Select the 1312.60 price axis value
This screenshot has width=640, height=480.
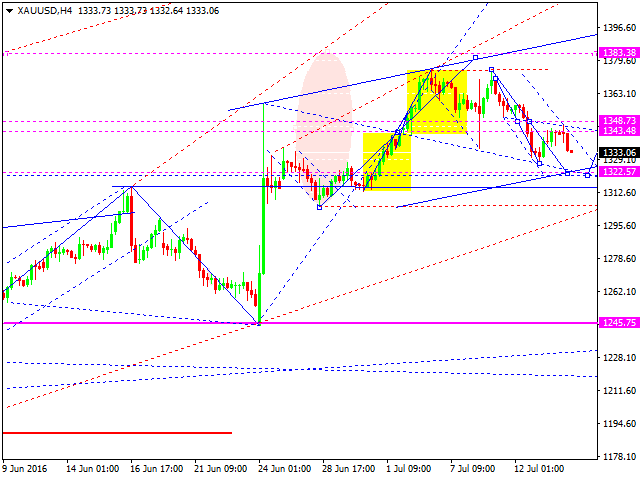coord(619,192)
